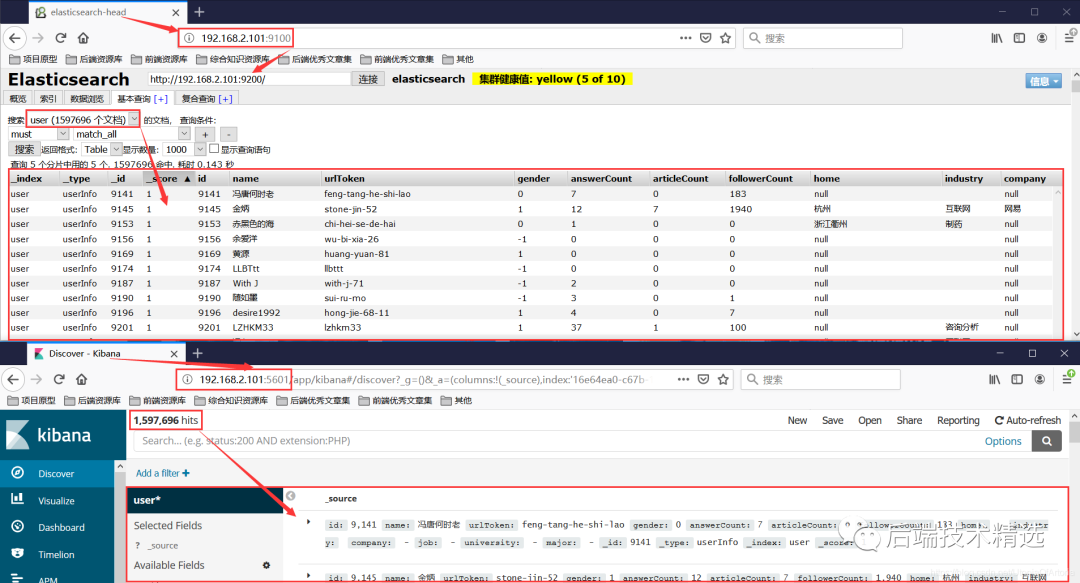This screenshot has height=583, width=1080.
Task: Toggle 显示查询语句 checkbox
Action: [214, 148]
